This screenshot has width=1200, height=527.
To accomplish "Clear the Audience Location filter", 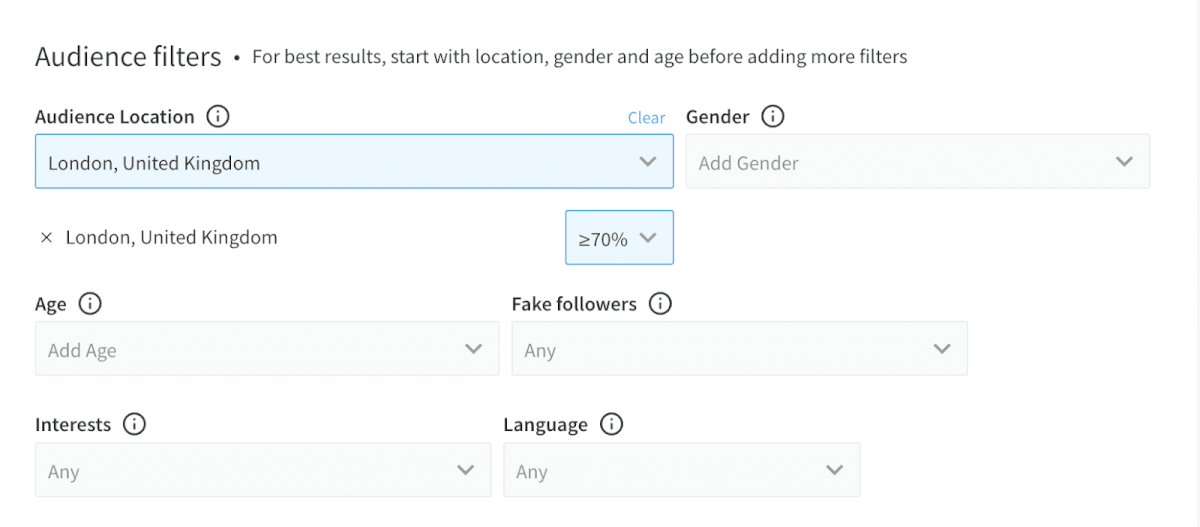I will pos(646,118).
